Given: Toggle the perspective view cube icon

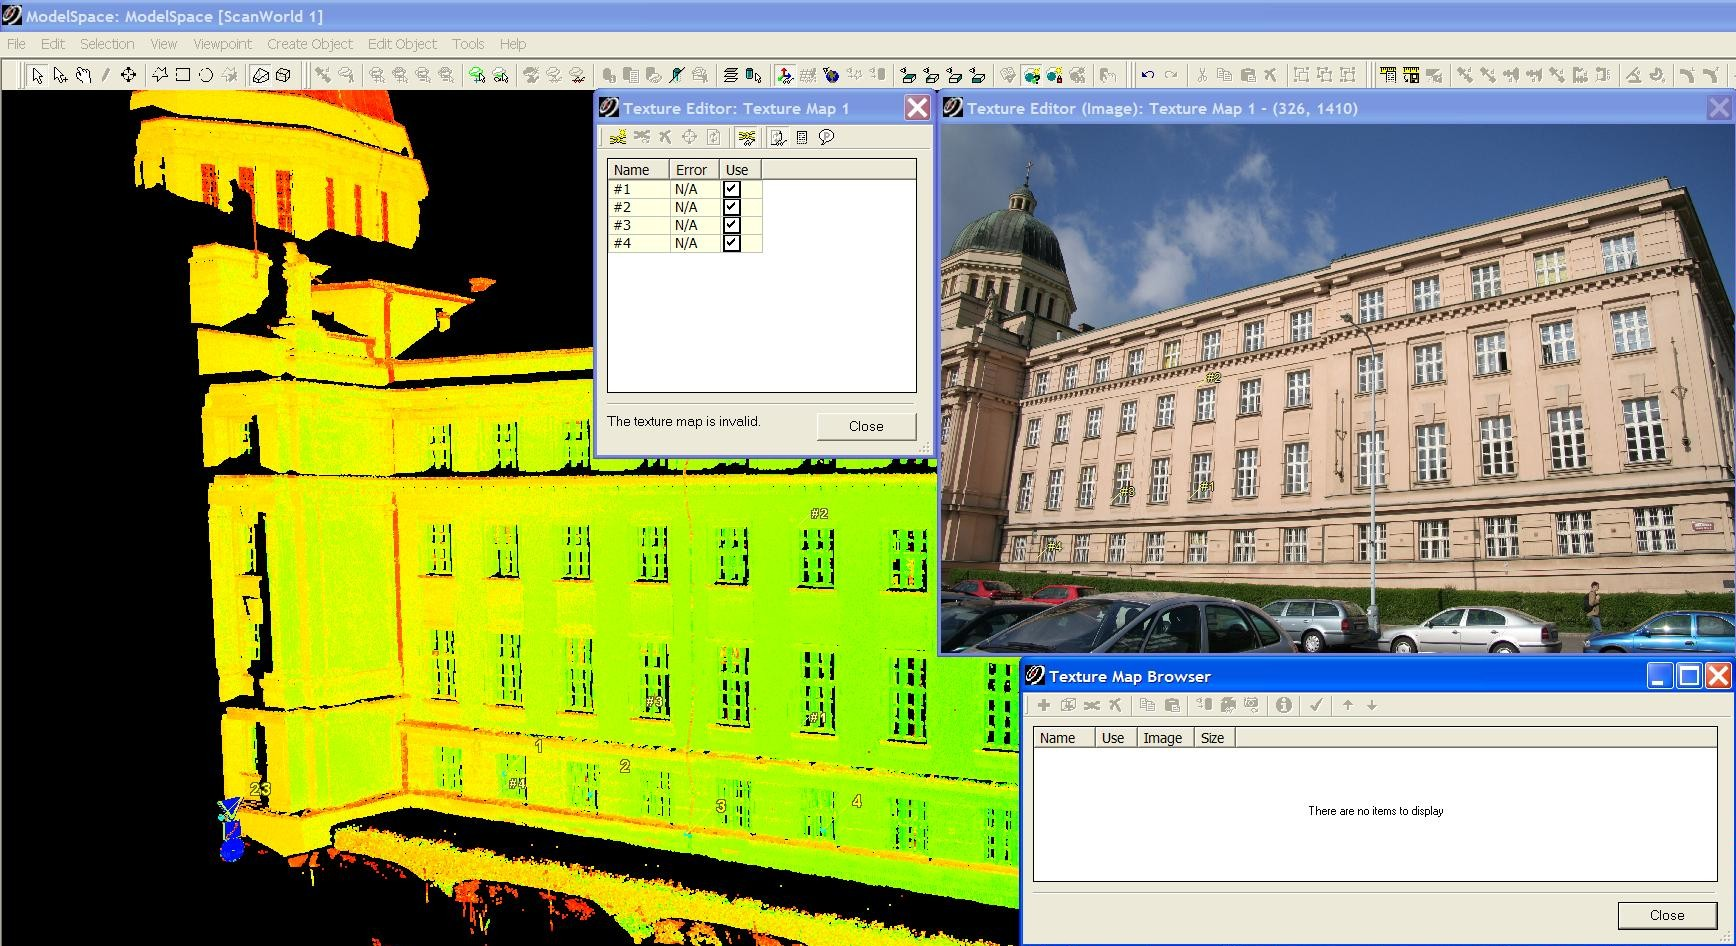Looking at the screenshot, I should point(261,75).
